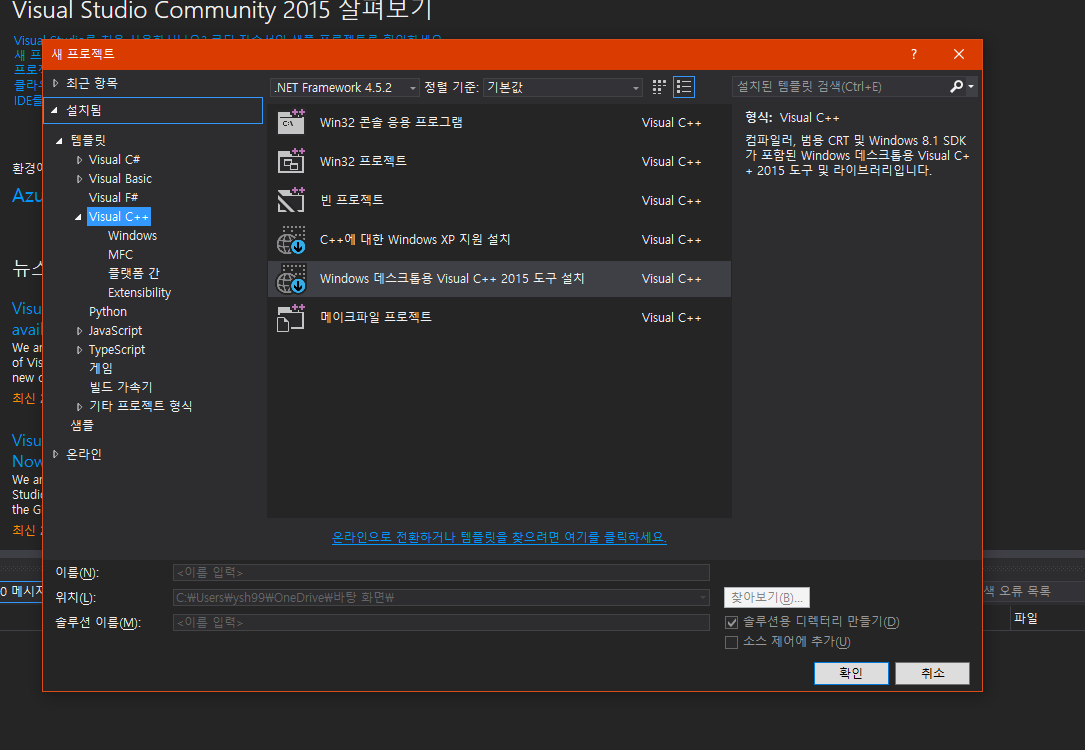The width and height of the screenshot is (1085, 750).
Task: Expand the 기타 프로젝트 형식 node
Action: (79, 406)
